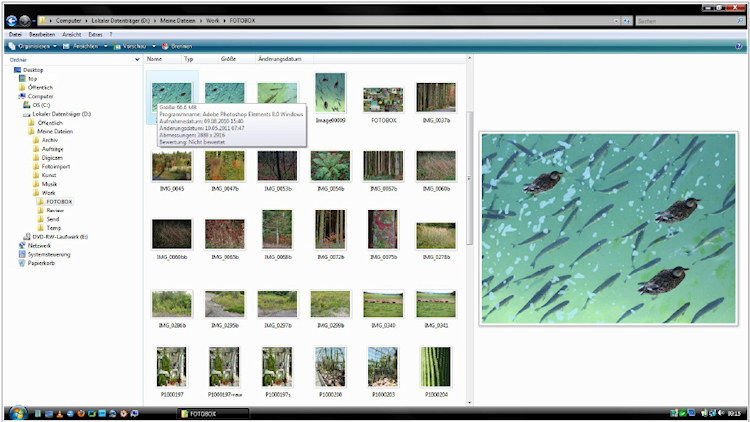Select the FOTOBOX folder in the tree
The width and height of the screenshot is (750, 422).
[58, 202]
